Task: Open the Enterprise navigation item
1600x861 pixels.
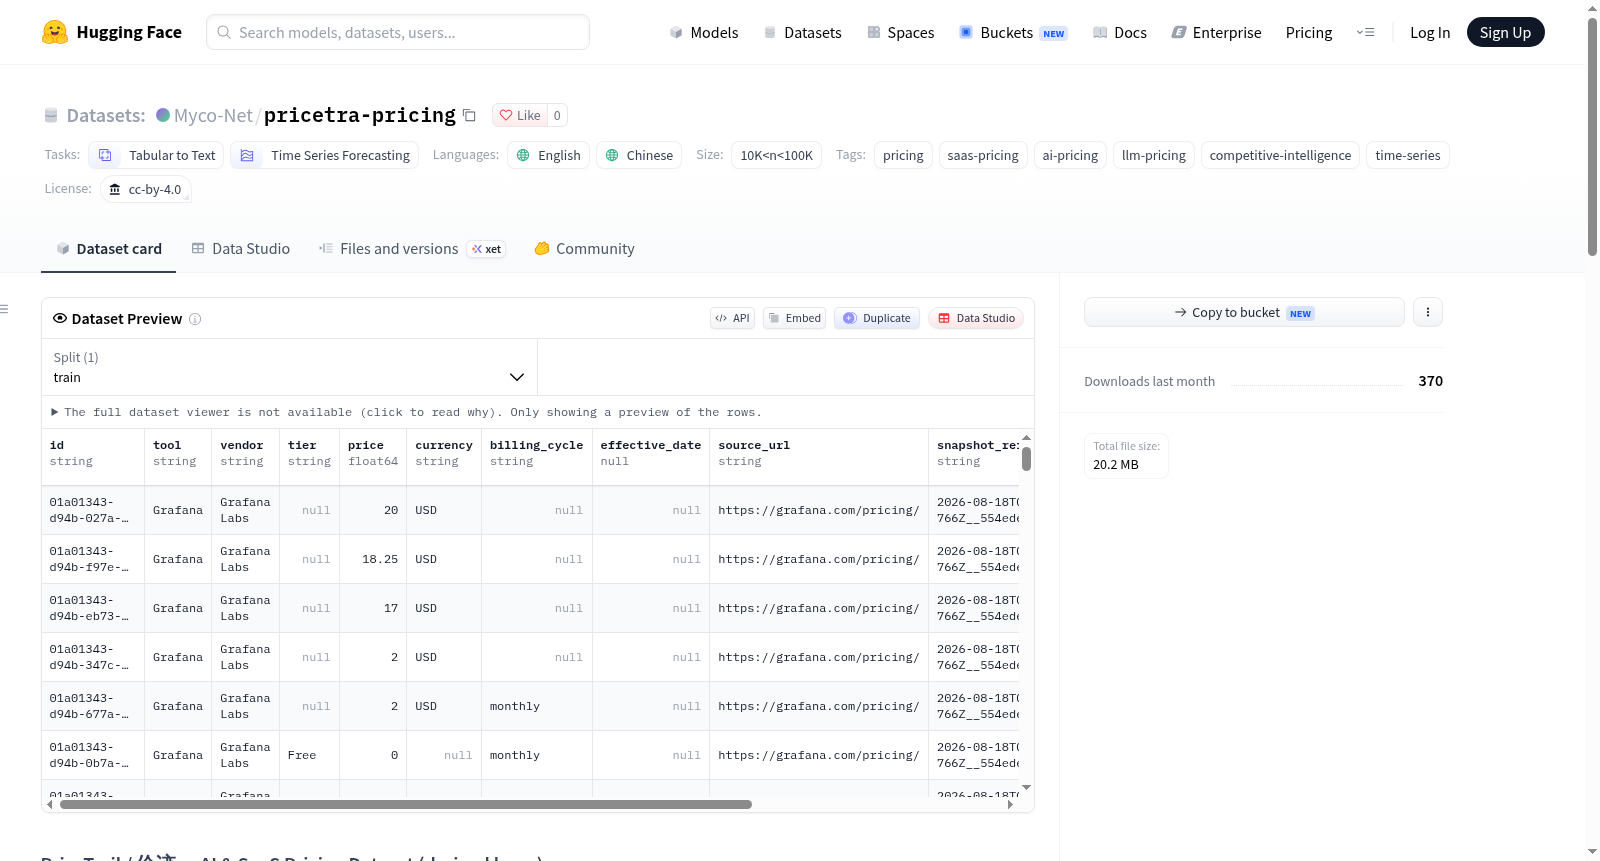Action: (1216, 32)
